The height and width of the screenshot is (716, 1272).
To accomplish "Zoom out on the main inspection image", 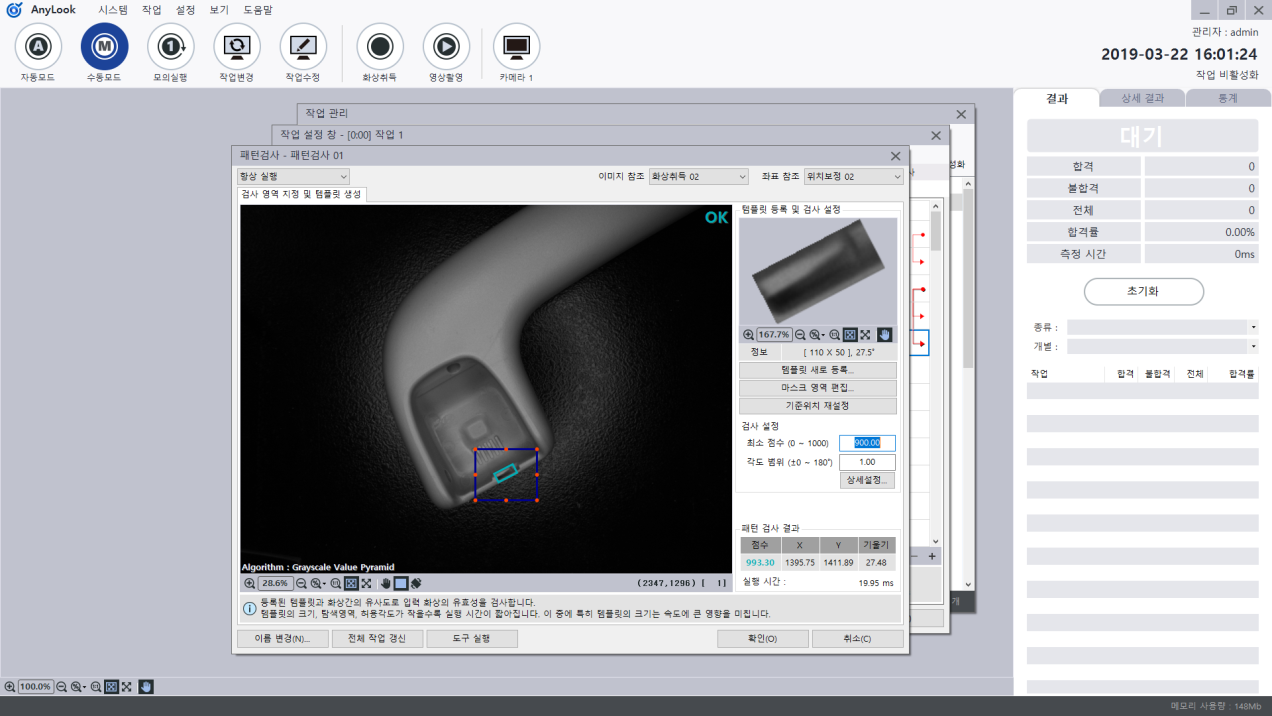I will (301, 583).
